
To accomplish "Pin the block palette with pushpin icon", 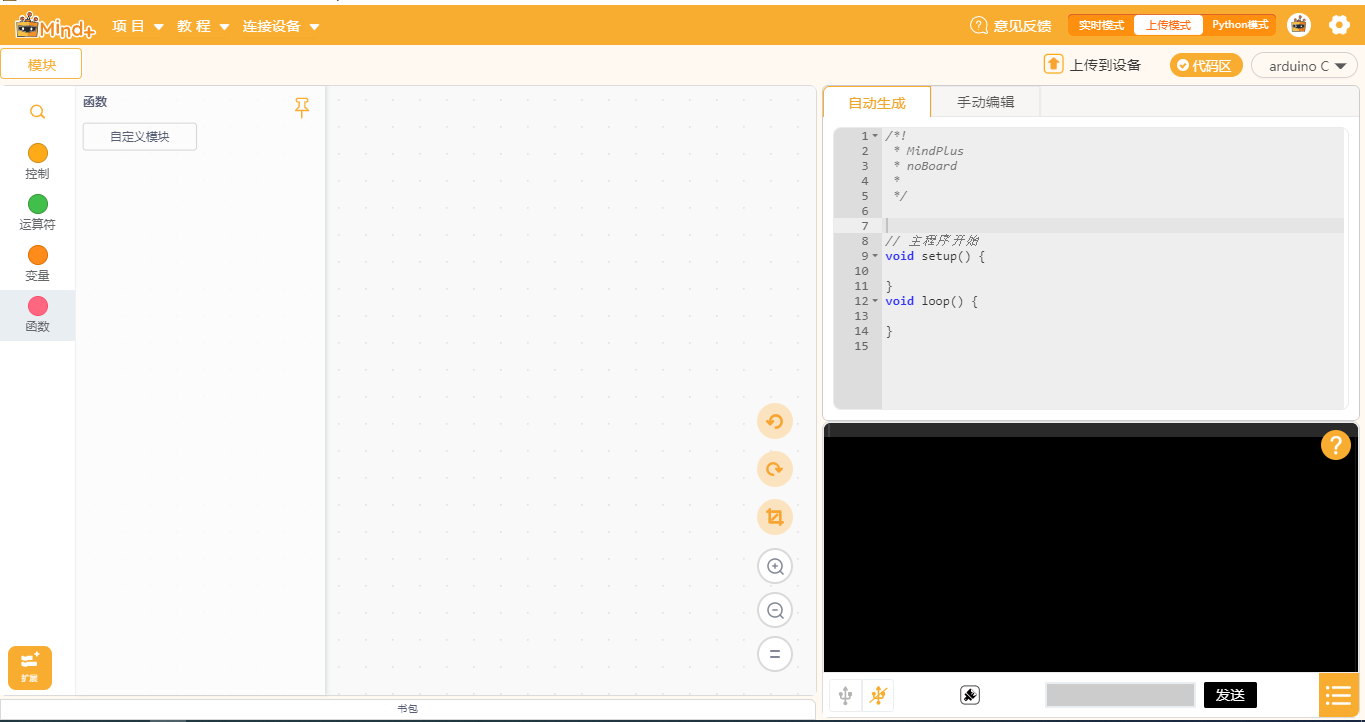I will tap(302, 108).
